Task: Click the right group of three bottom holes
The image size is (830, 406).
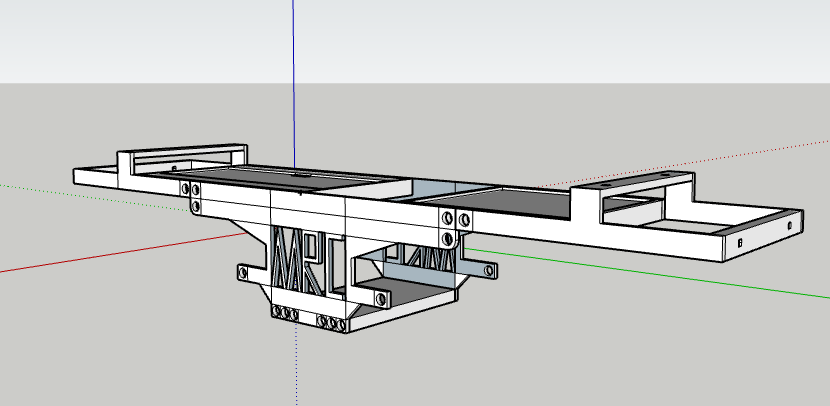Action: point(332,322)
